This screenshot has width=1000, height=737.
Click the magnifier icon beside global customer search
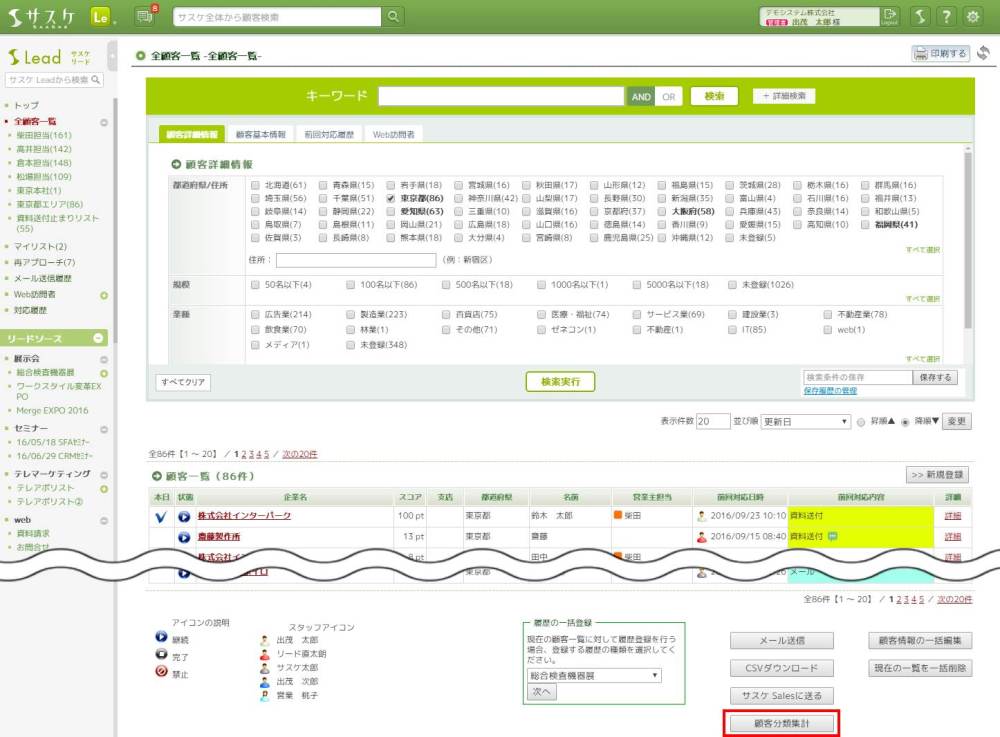pyautogui.click(x=395, y=17)
